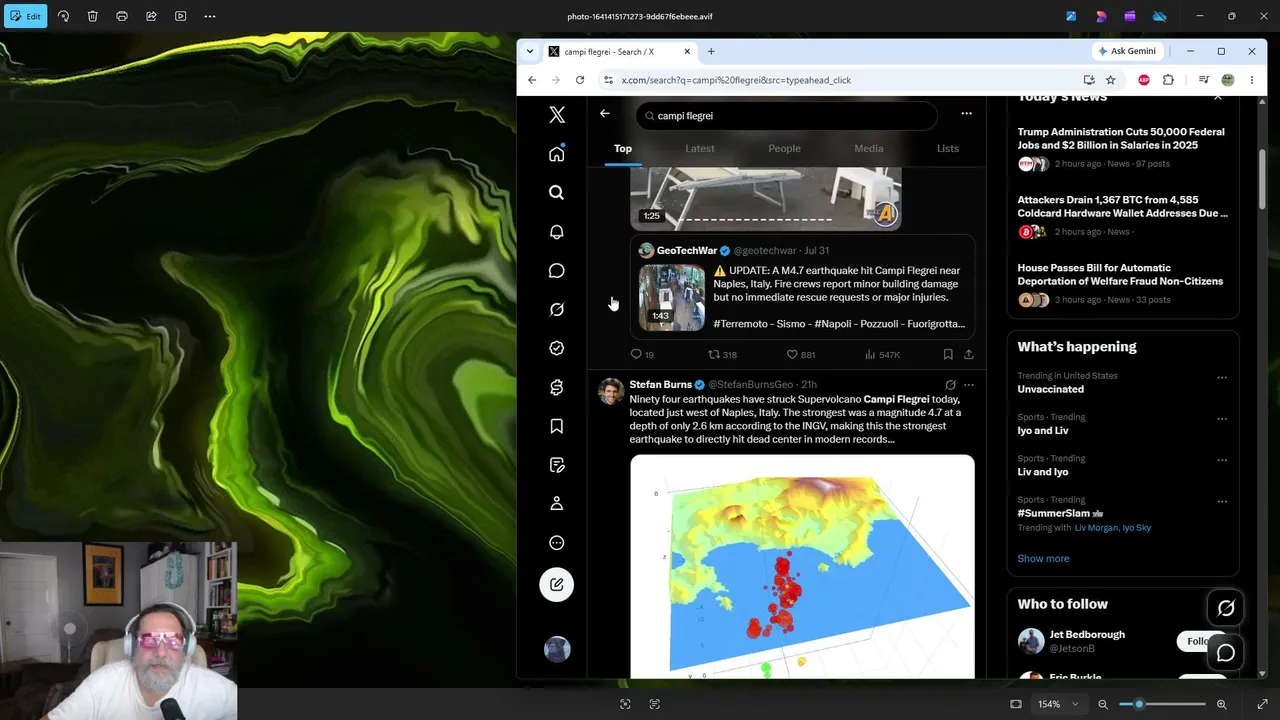Open more options on Stefan Burns post
1280x720 pixels.
point(968,385)
